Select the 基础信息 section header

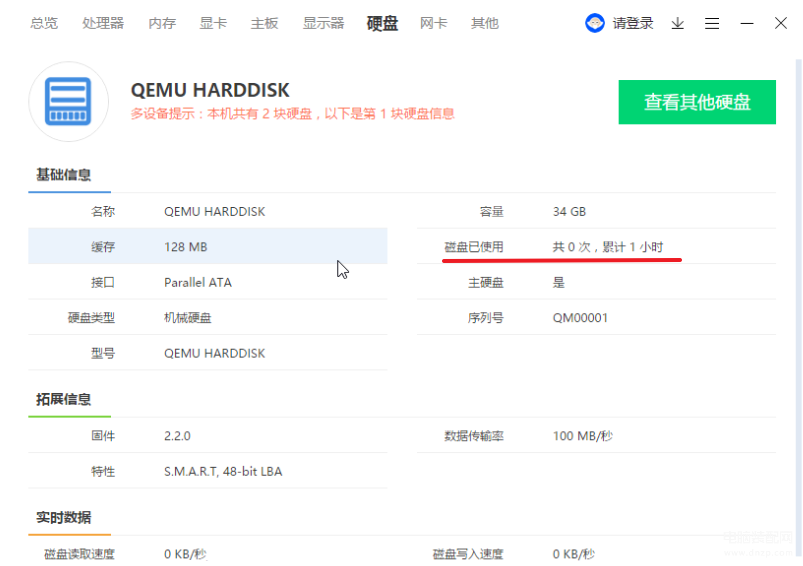pos(64,175)
